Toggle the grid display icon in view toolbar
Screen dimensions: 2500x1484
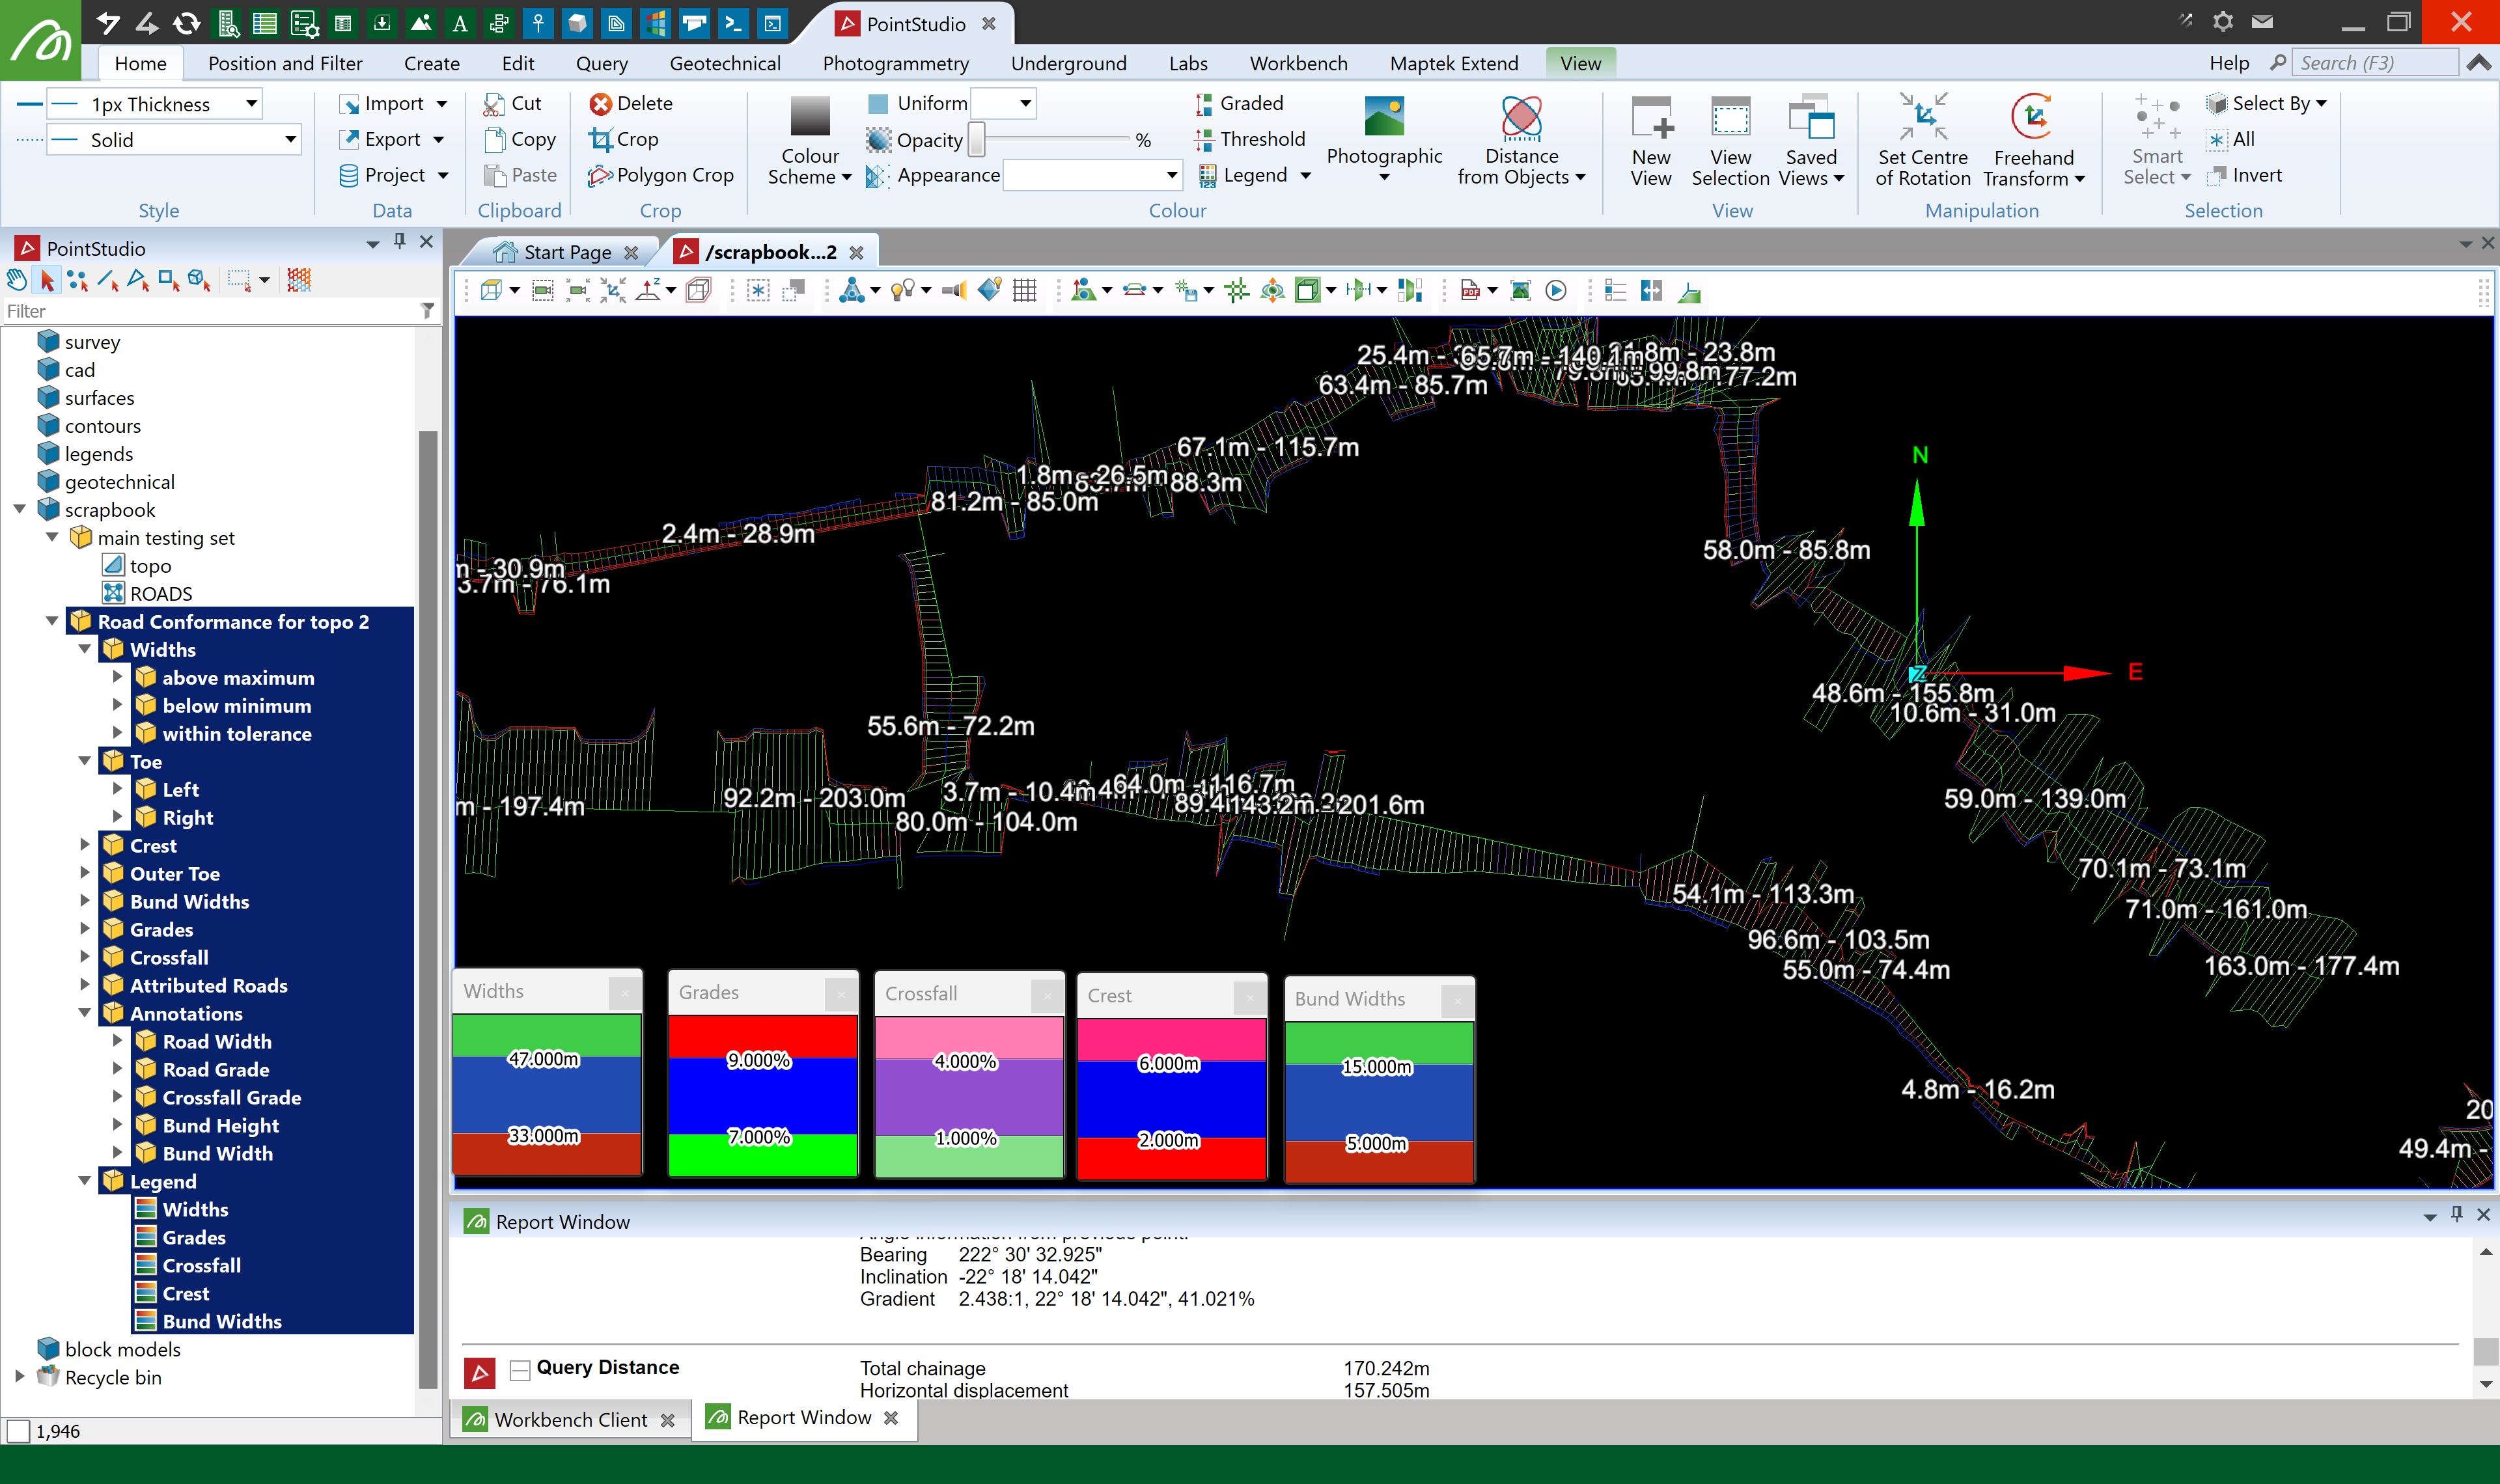[x=1025, y=291]
